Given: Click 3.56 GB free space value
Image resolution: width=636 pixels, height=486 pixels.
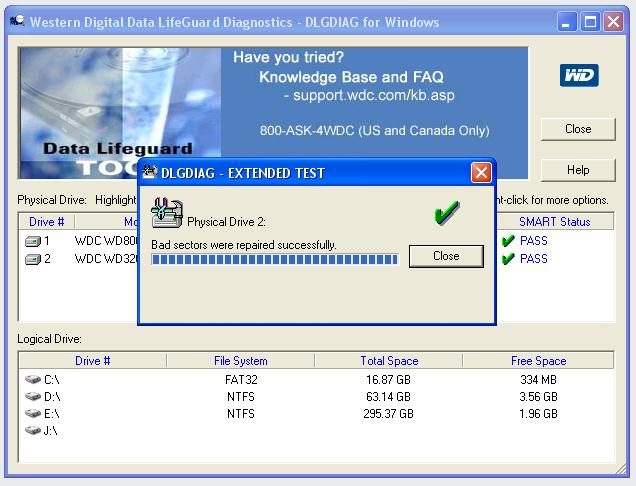Looking at the screenshot, I should coord(538,397).
